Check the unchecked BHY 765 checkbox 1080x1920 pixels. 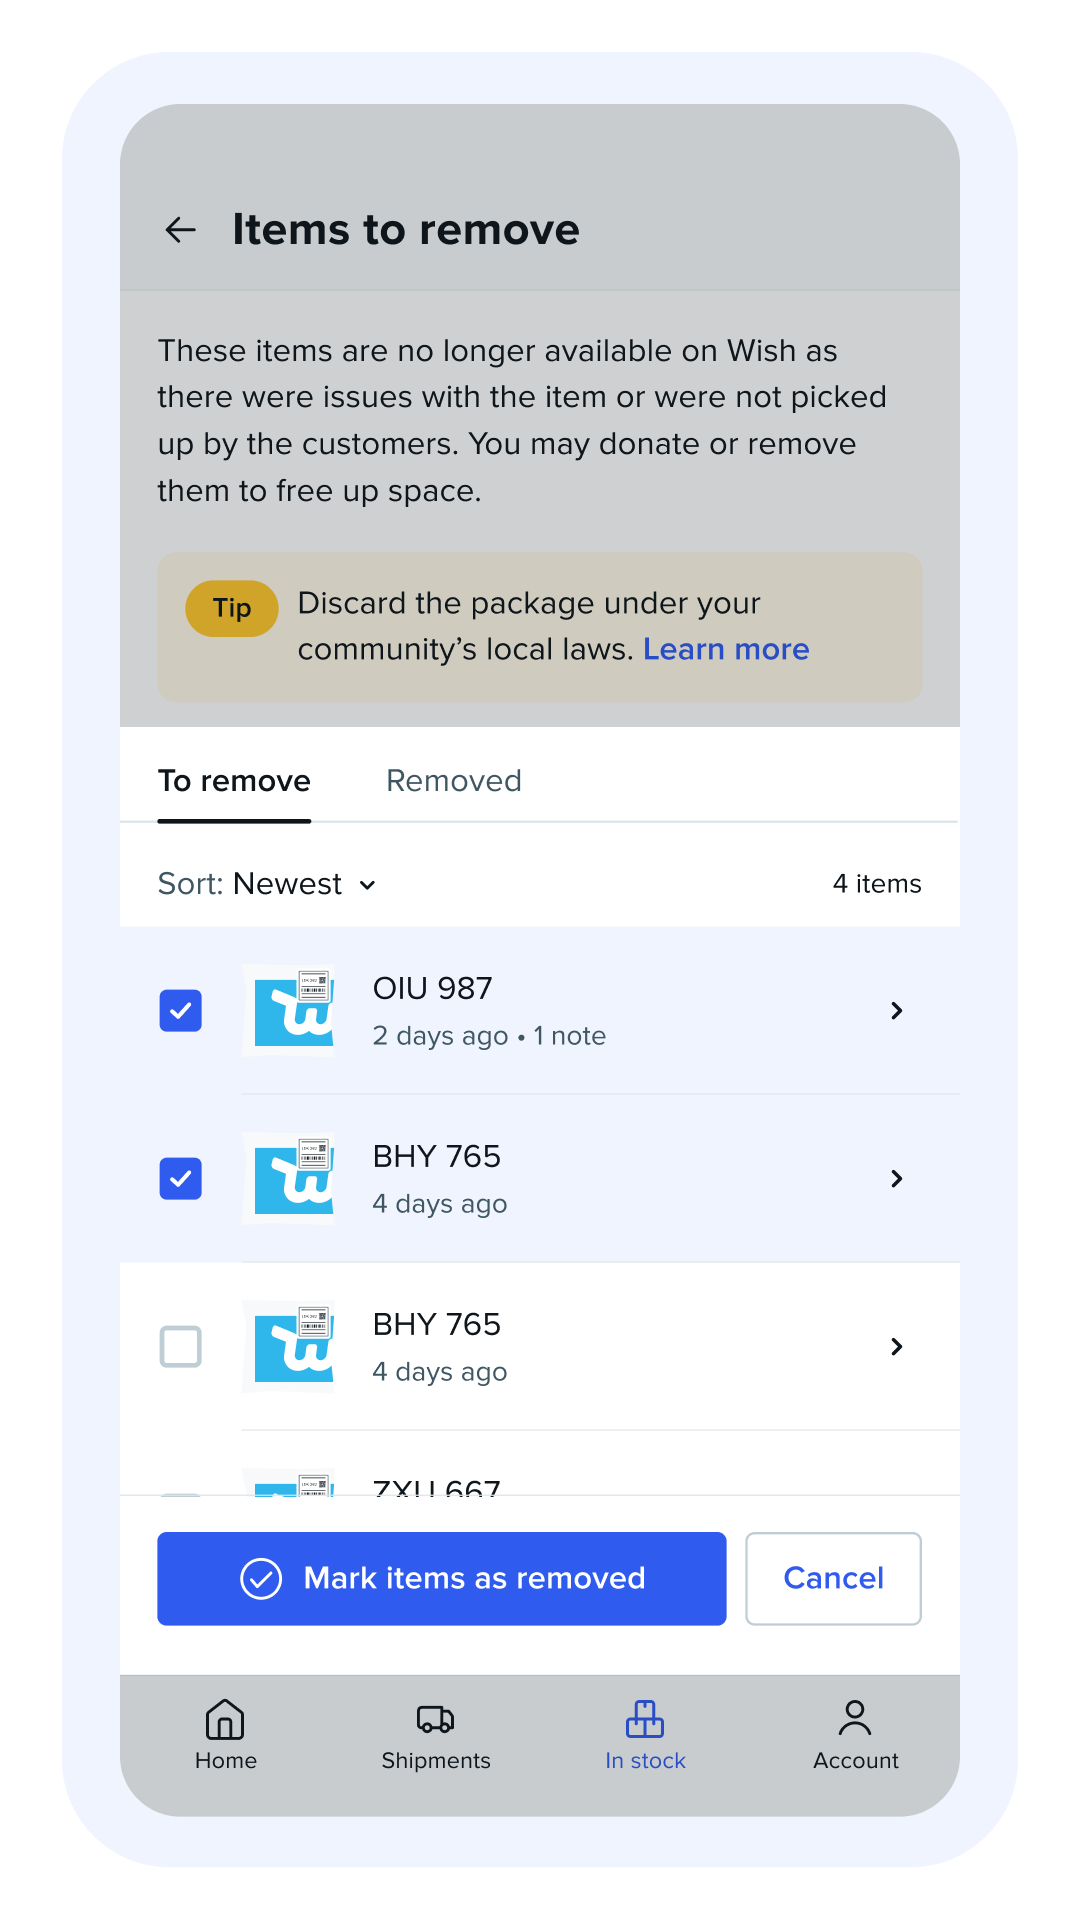click(181, 1346)
